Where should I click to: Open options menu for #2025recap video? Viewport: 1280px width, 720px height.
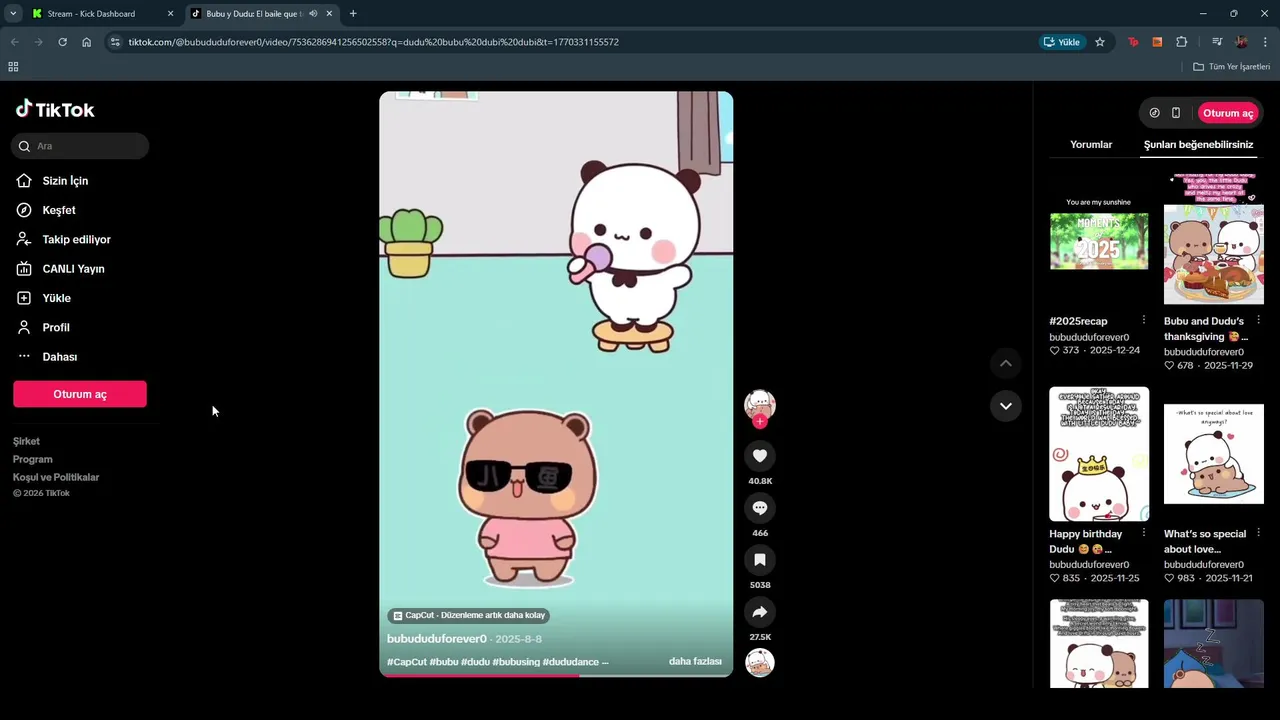point(1144,321)
